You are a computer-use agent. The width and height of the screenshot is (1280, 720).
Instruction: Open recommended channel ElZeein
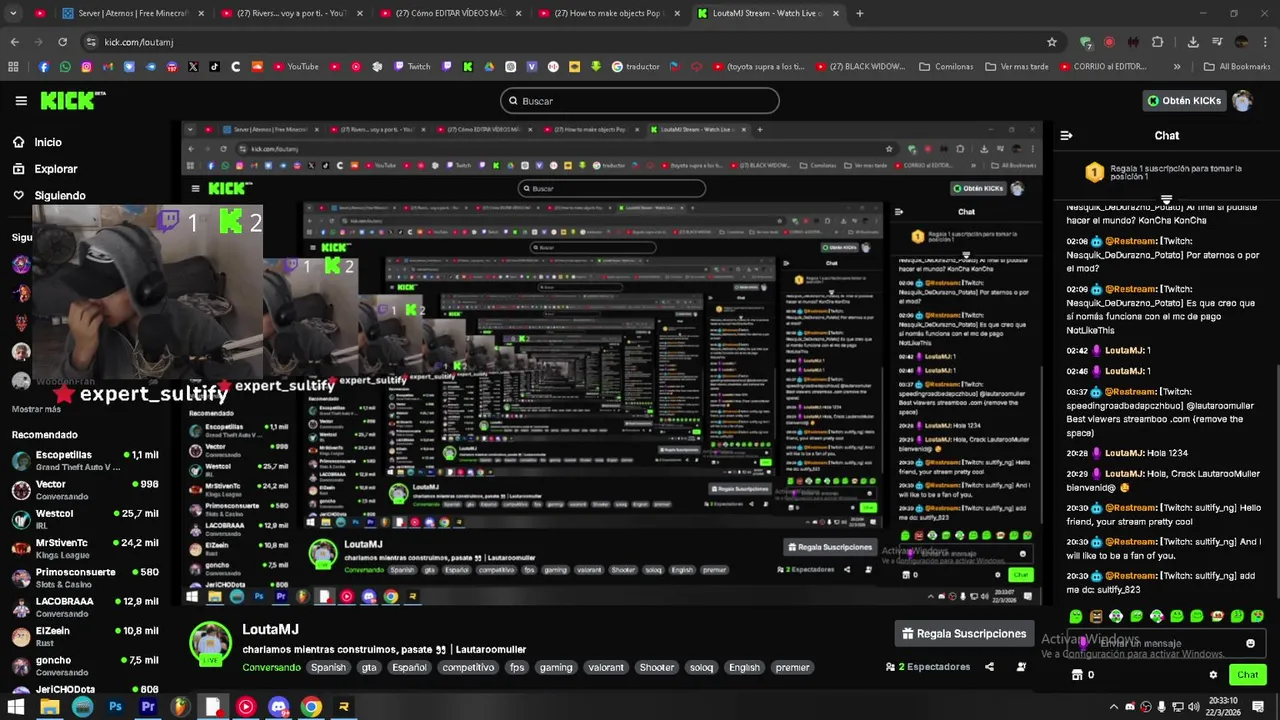(x=85, y=636)
